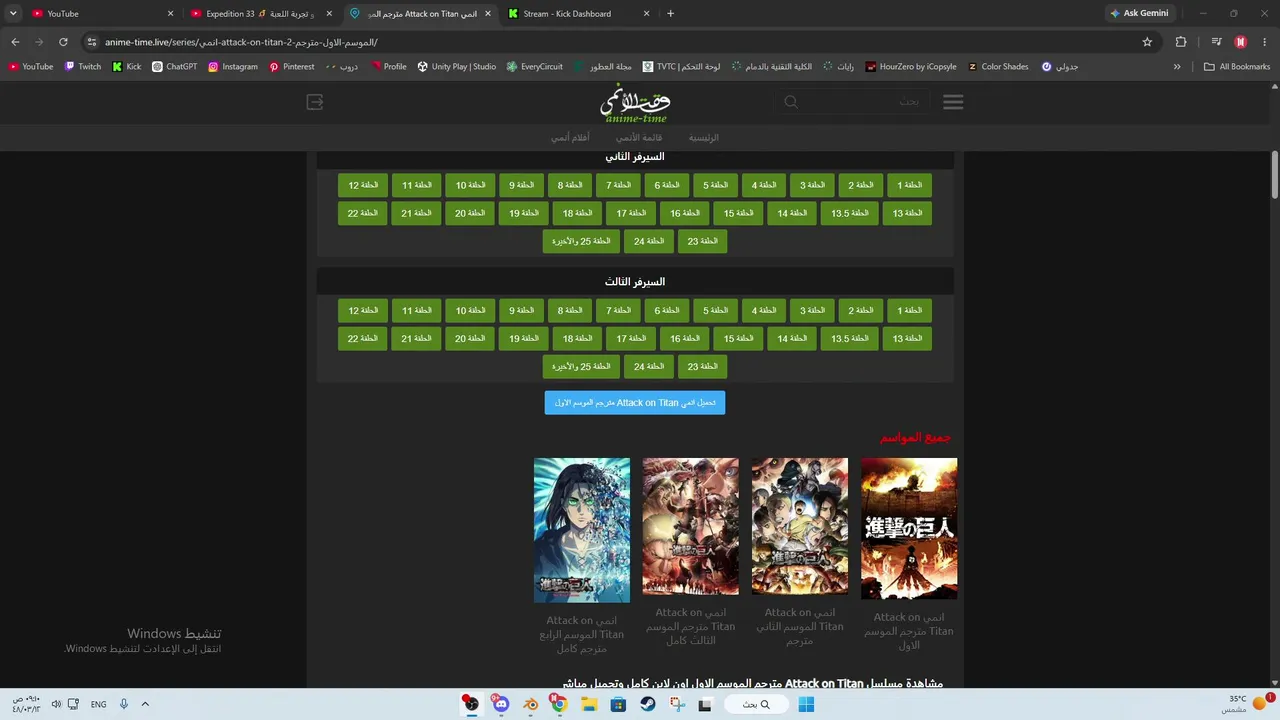Click the search magnifier icon on the site header
The image size is (1280, 720).
[791, 102]
